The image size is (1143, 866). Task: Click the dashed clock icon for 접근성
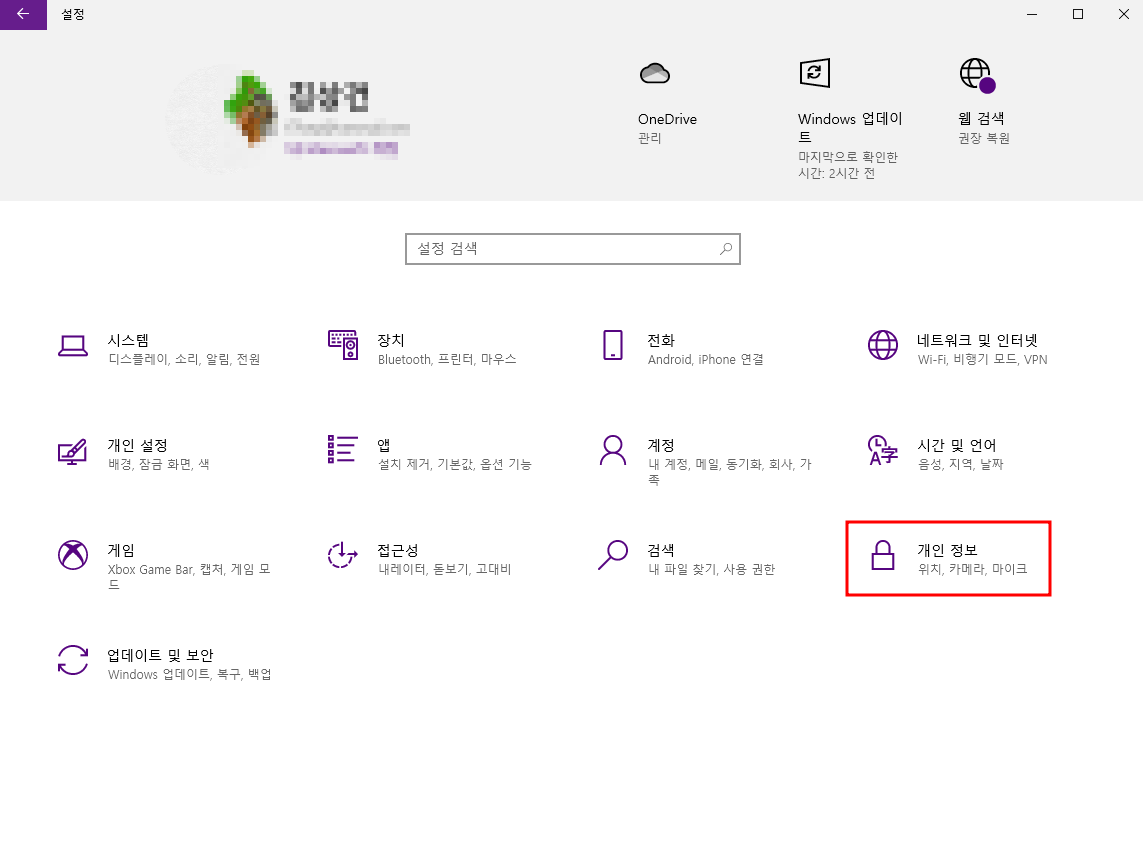[x=343, y=555]
